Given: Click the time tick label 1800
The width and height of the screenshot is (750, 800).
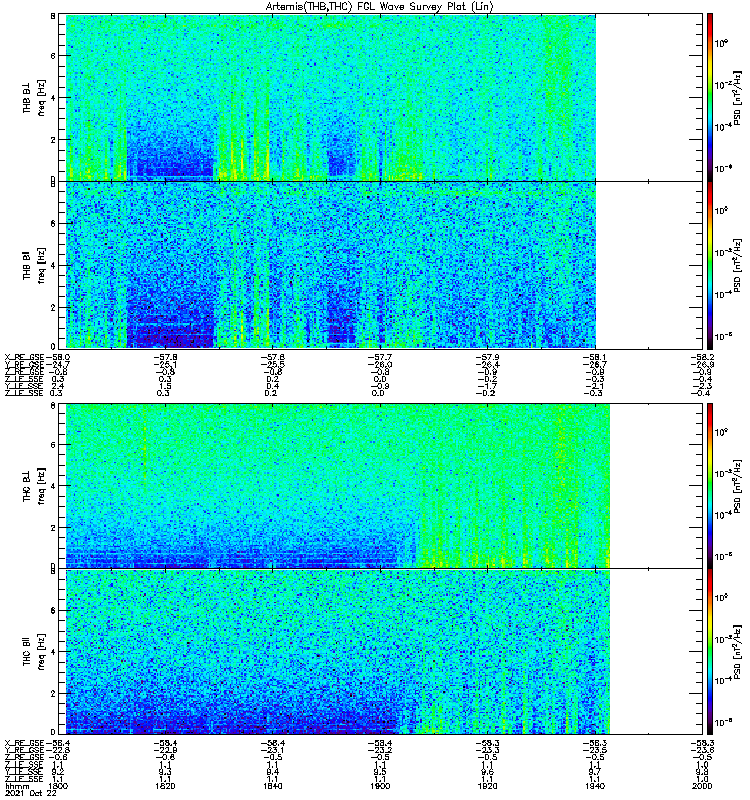Looking at the screenshot, I should [x=58, y=786].
